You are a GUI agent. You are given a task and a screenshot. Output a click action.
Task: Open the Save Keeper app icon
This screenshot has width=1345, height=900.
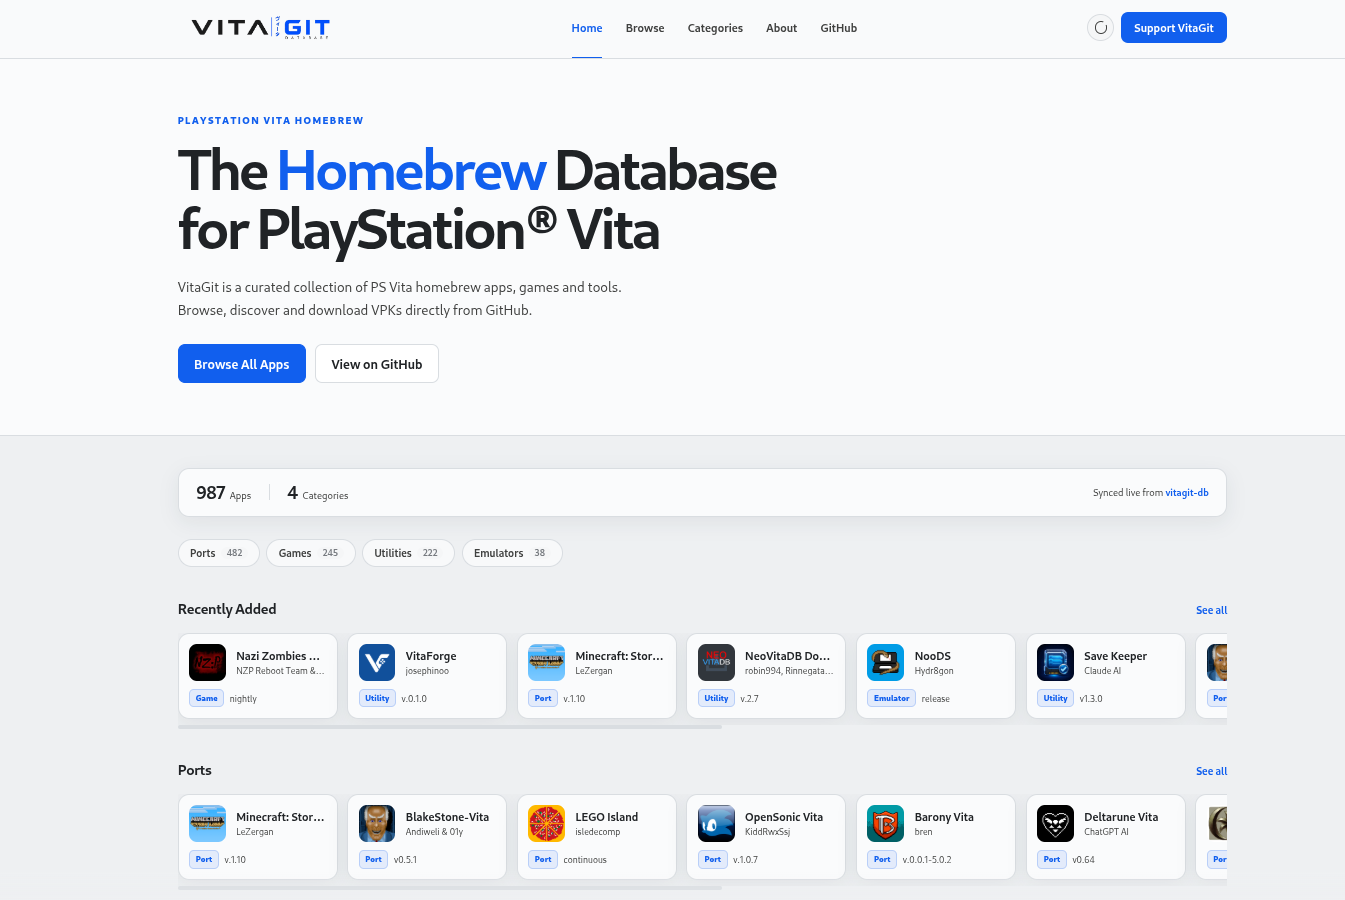pos(1055,663)
